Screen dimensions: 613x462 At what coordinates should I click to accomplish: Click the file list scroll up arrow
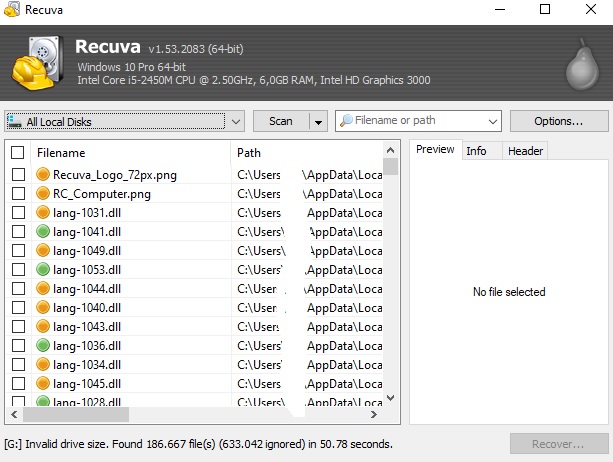pyautogui.click(x=390, y=150)
